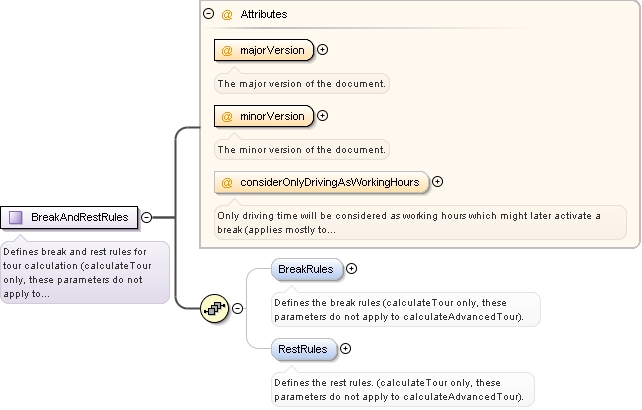Click the sequence compositor icon
The width and height of the screenshot is (642, 410).
(x=215, y=308)
